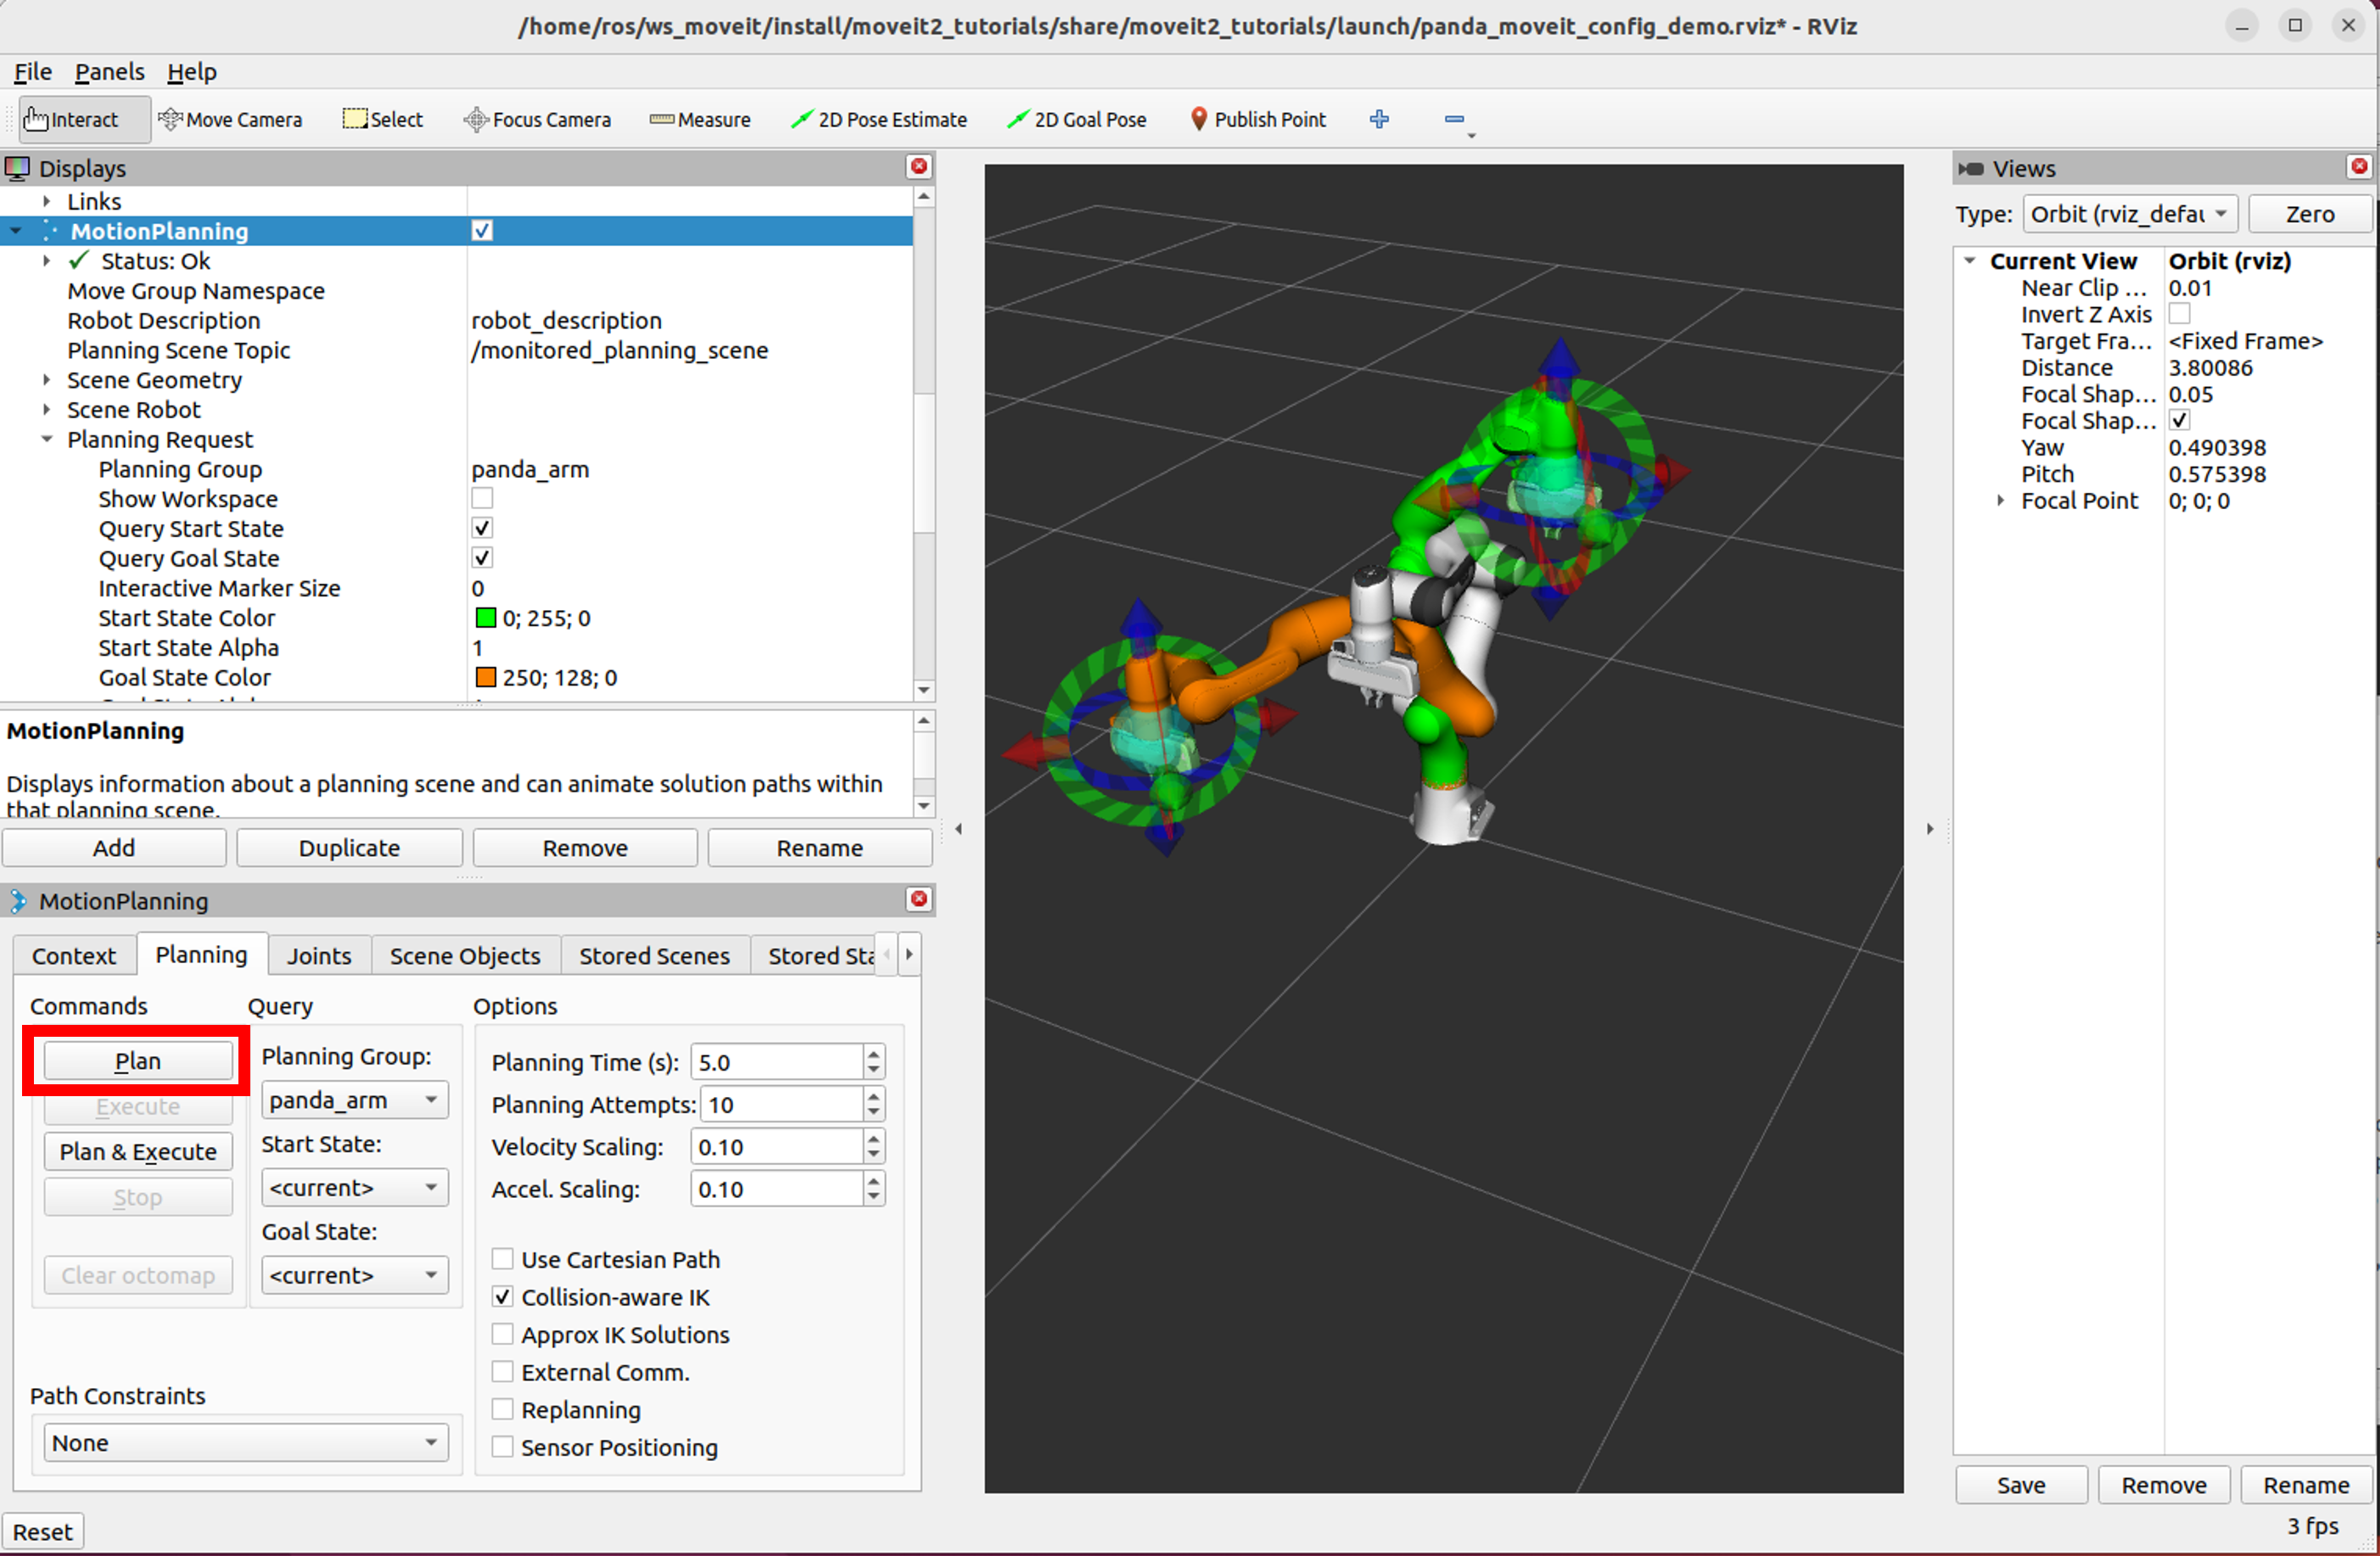Click the Zero button in Views

(2309, 214)
